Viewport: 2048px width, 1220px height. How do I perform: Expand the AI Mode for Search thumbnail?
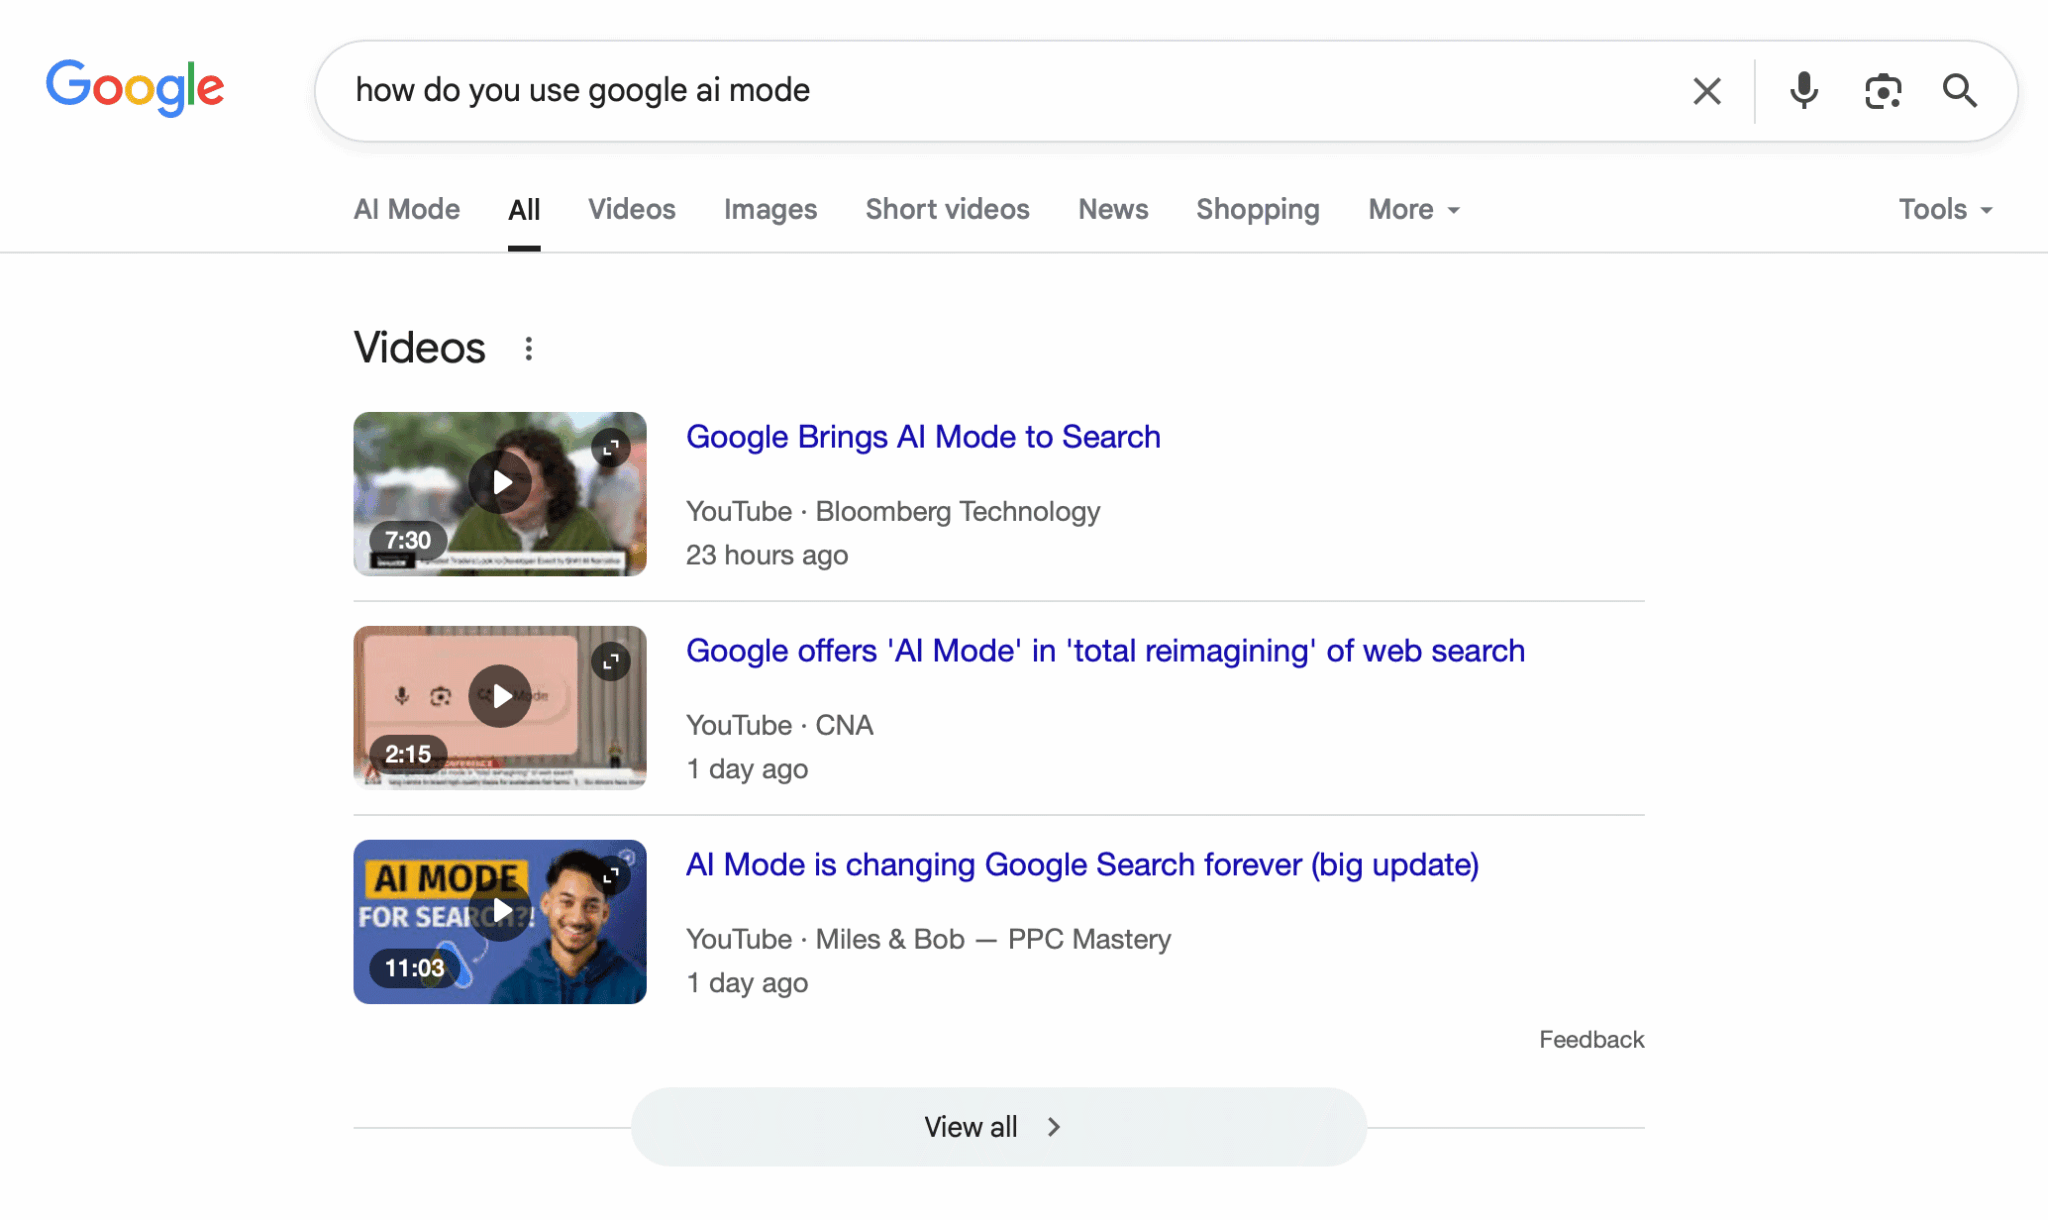[x=611, y=875]
